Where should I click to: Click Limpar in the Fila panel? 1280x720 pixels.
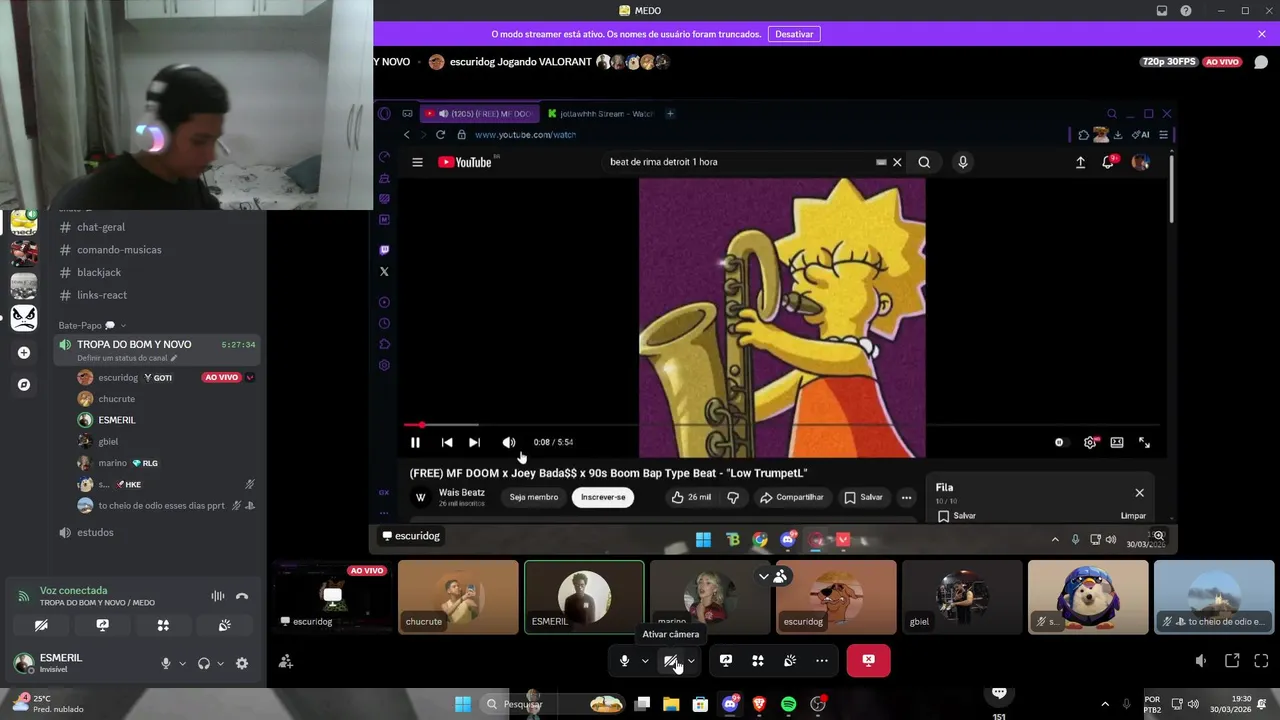click(1133, 516)
